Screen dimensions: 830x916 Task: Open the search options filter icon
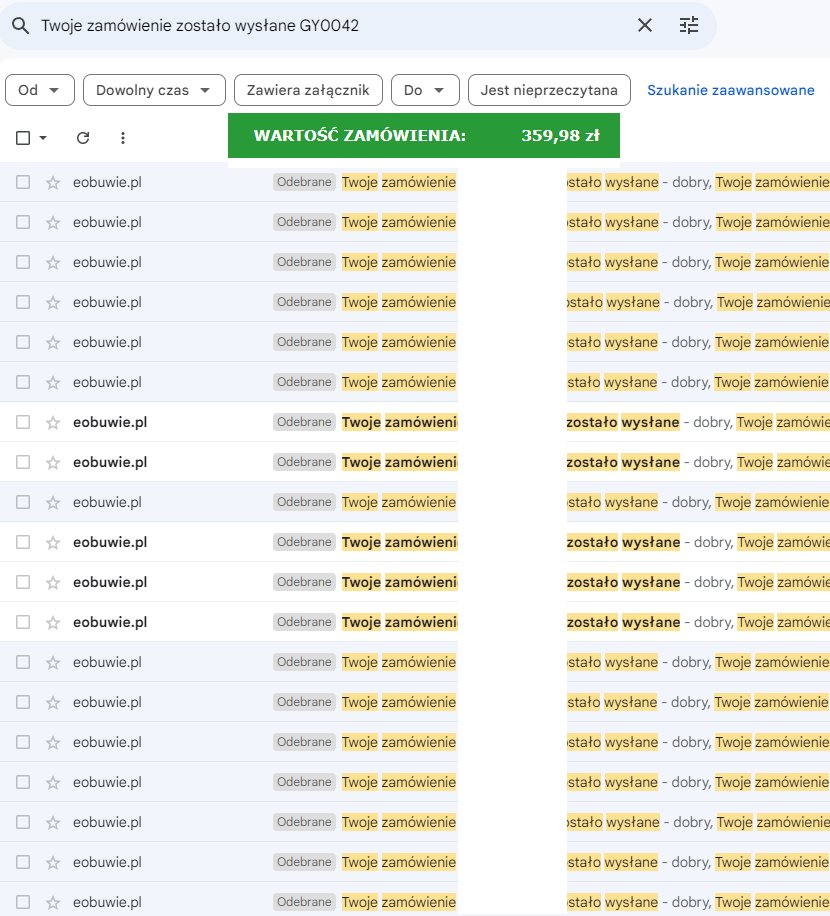pos(689,25)
